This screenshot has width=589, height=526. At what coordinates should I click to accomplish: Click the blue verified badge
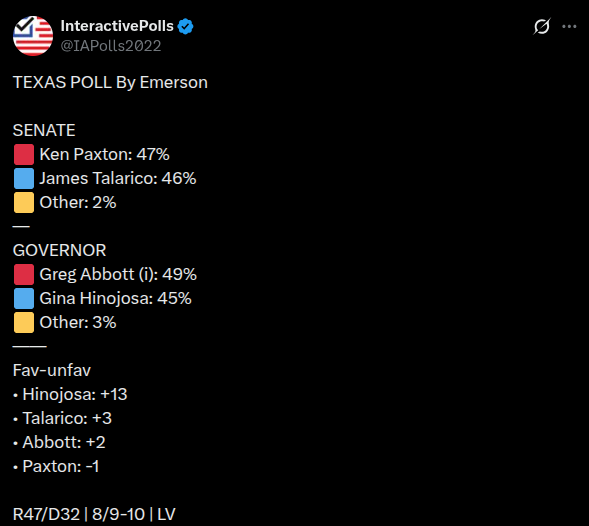[x=185, y=27]
